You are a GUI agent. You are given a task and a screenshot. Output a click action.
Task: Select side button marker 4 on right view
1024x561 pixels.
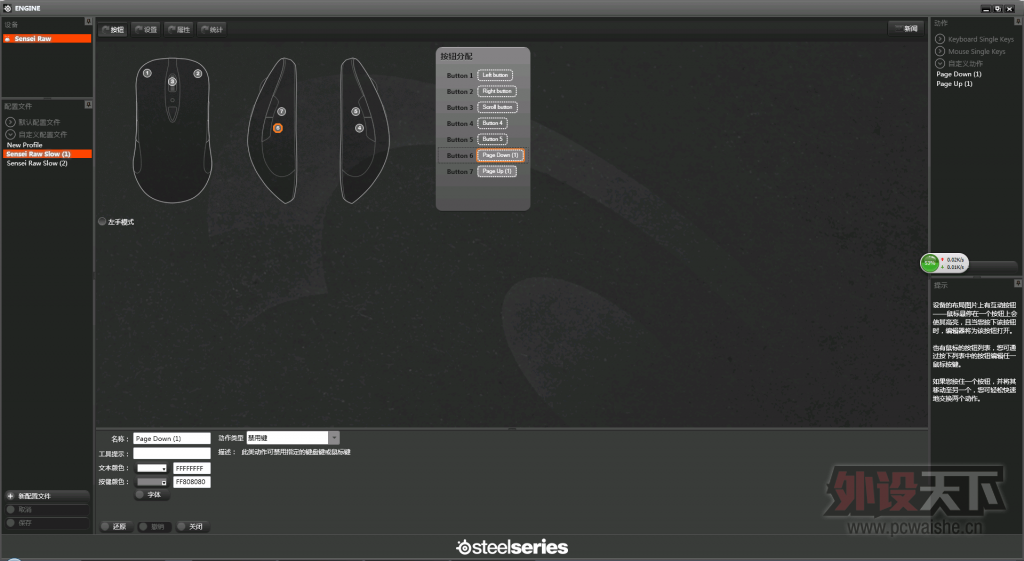pyautogui.click(x=359, y=128)
